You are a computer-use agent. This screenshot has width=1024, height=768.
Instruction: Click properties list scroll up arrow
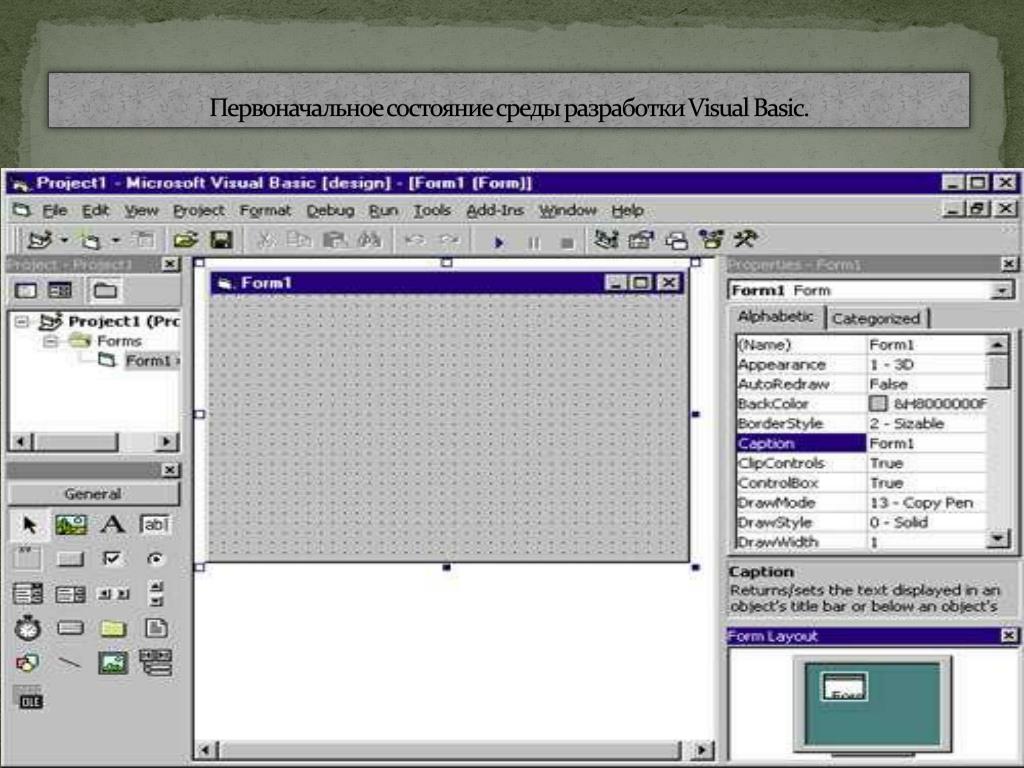[x=997, y=344]
